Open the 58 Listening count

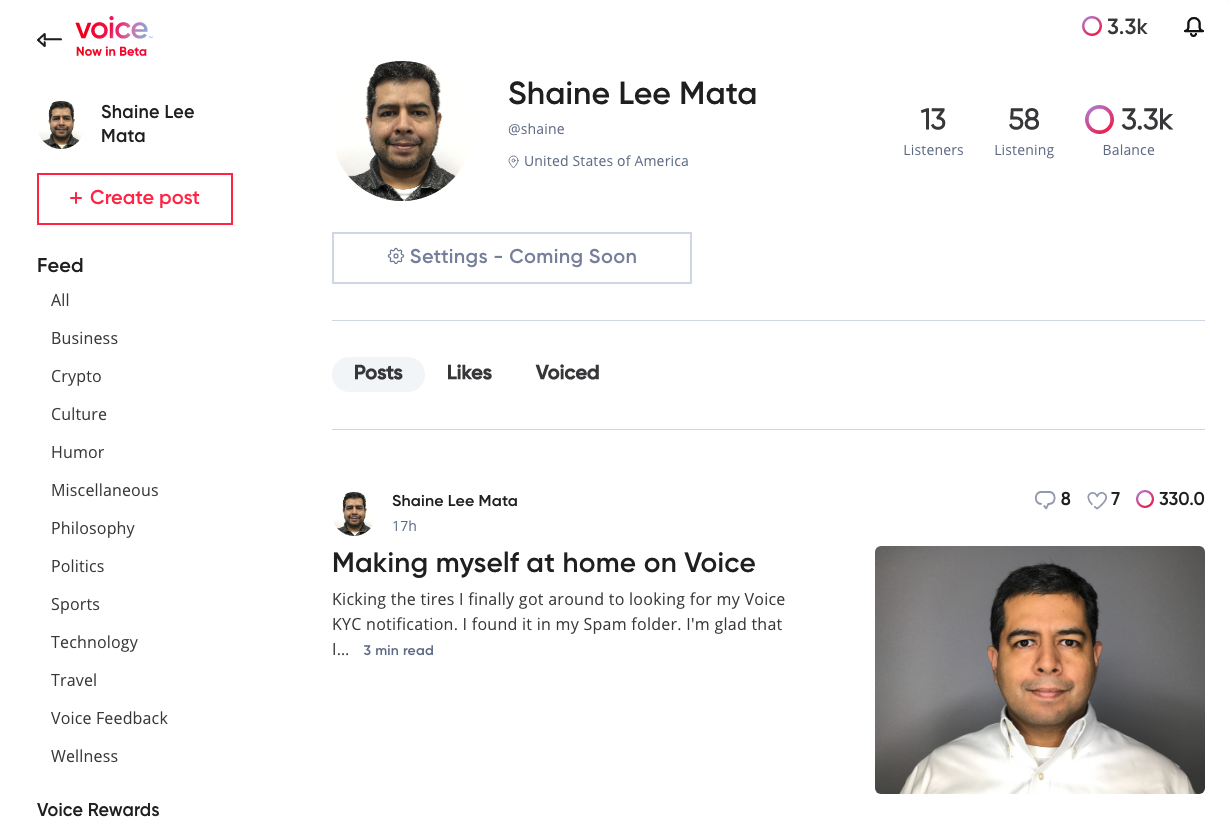click(1024, 132)
